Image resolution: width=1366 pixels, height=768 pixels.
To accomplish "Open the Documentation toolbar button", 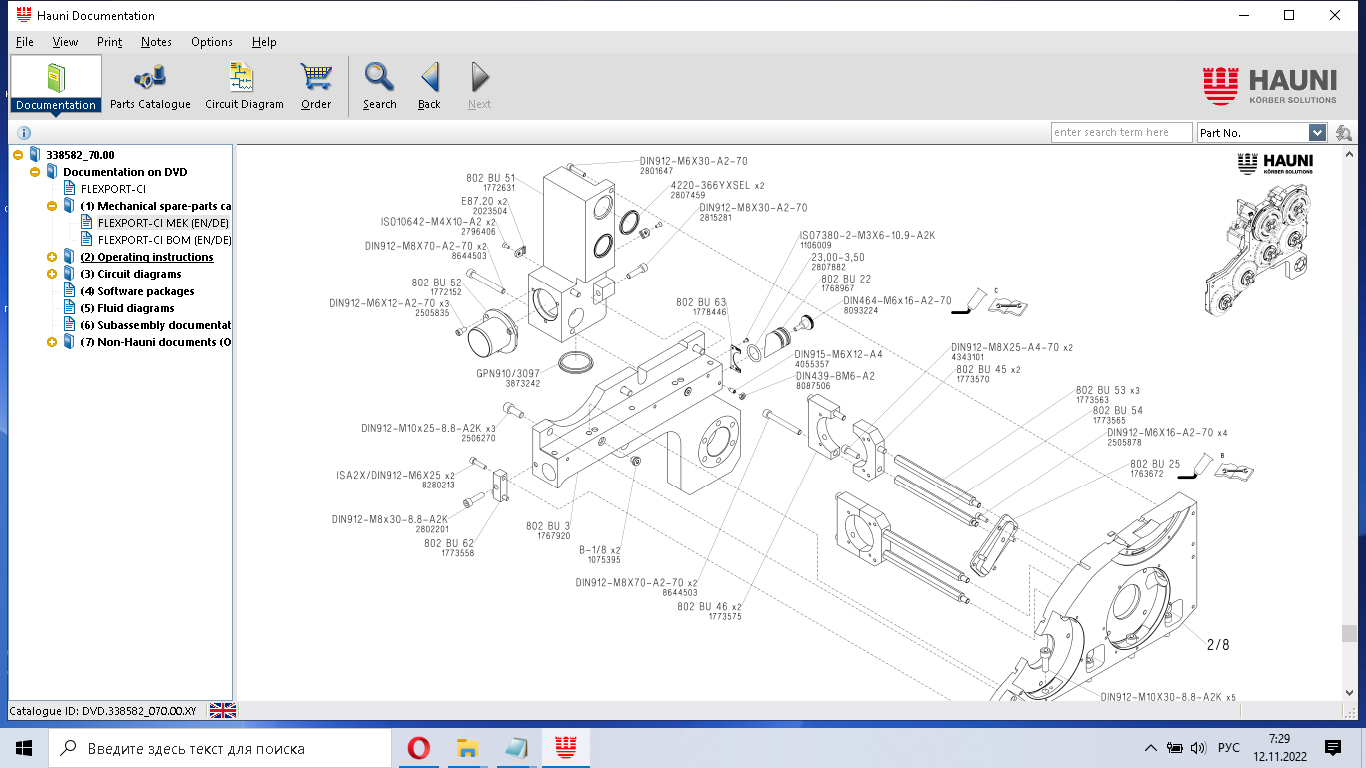I will [x=56, y=85].
